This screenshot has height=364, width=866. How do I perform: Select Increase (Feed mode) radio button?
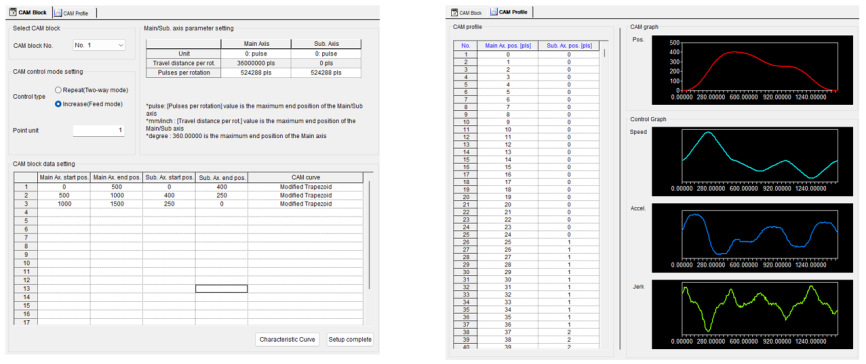click(58, 104)
